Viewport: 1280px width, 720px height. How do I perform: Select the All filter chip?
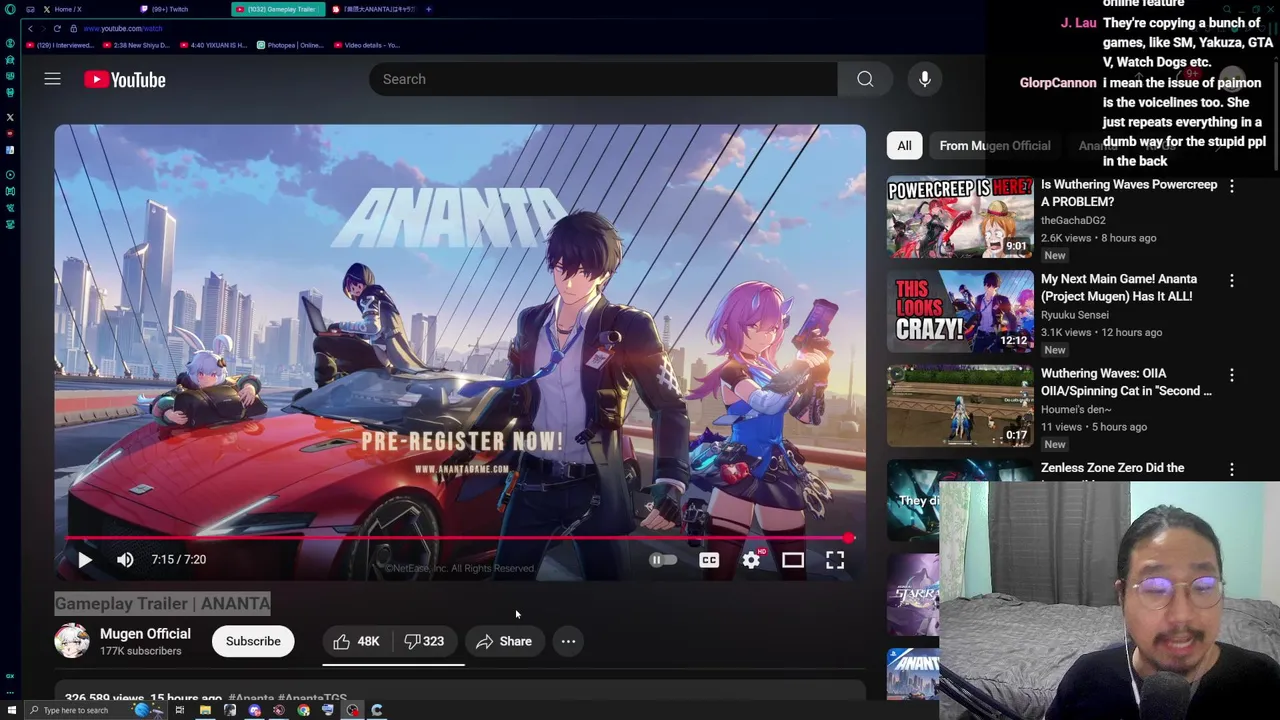tap(904, 145)
